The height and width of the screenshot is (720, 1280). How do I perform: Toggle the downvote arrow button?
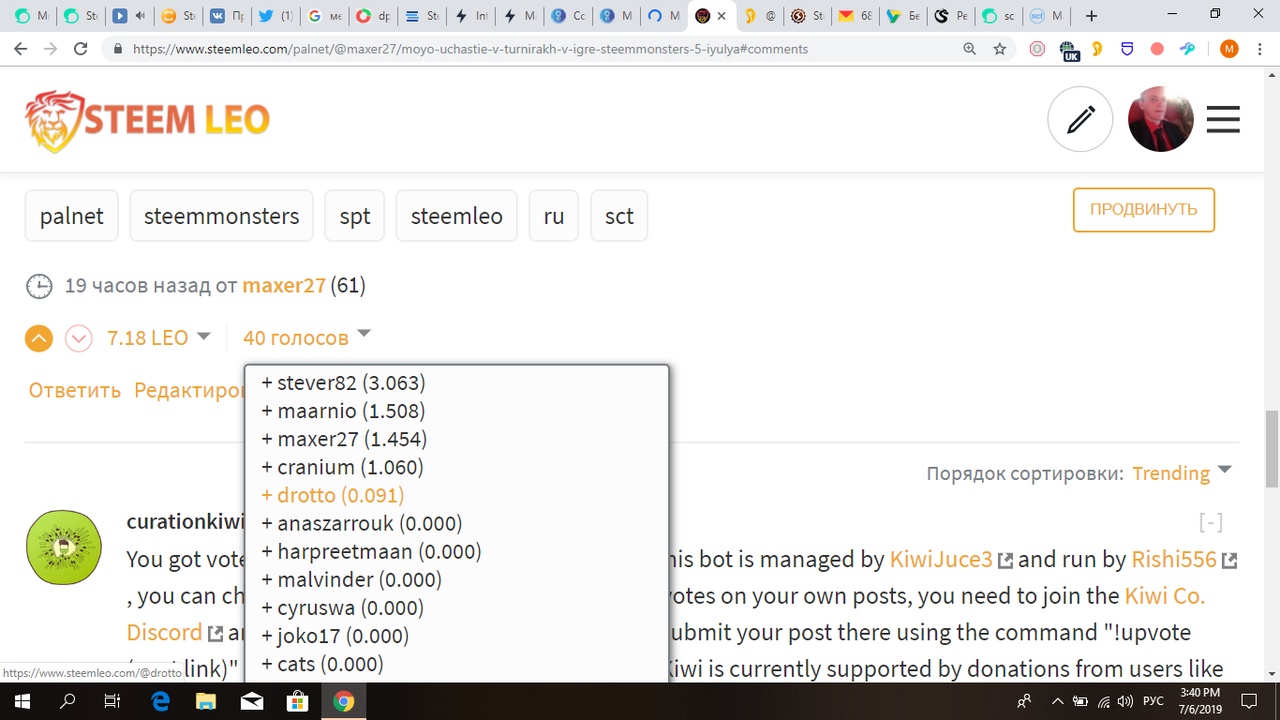pos(78,339)
